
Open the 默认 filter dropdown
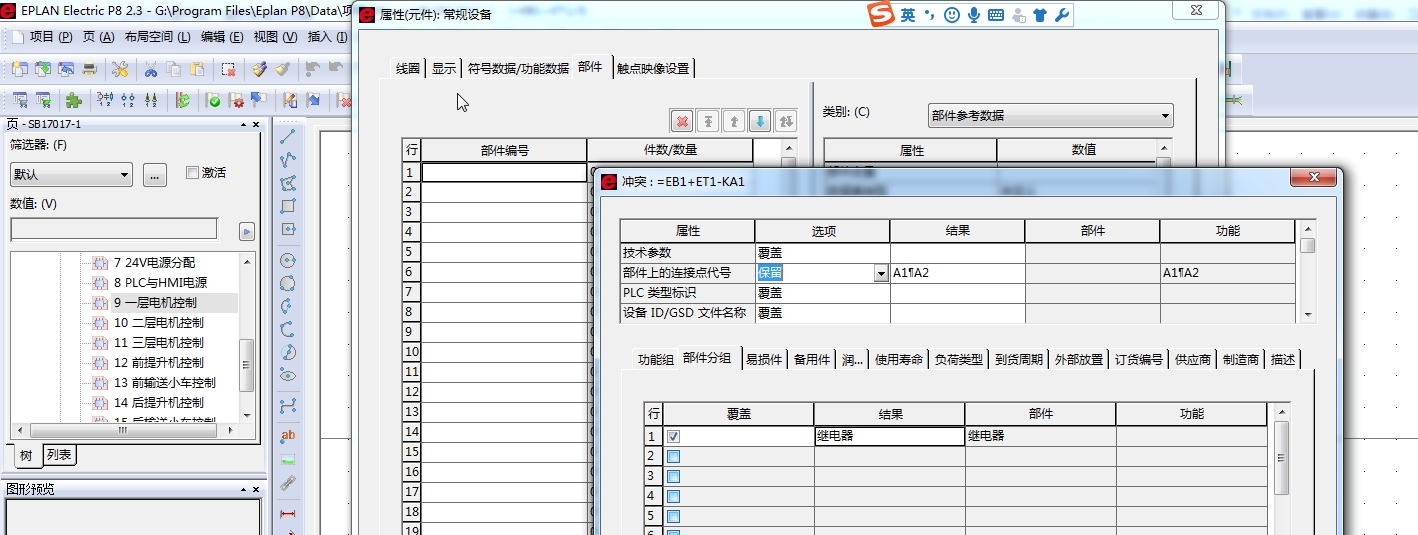point(71,175)
